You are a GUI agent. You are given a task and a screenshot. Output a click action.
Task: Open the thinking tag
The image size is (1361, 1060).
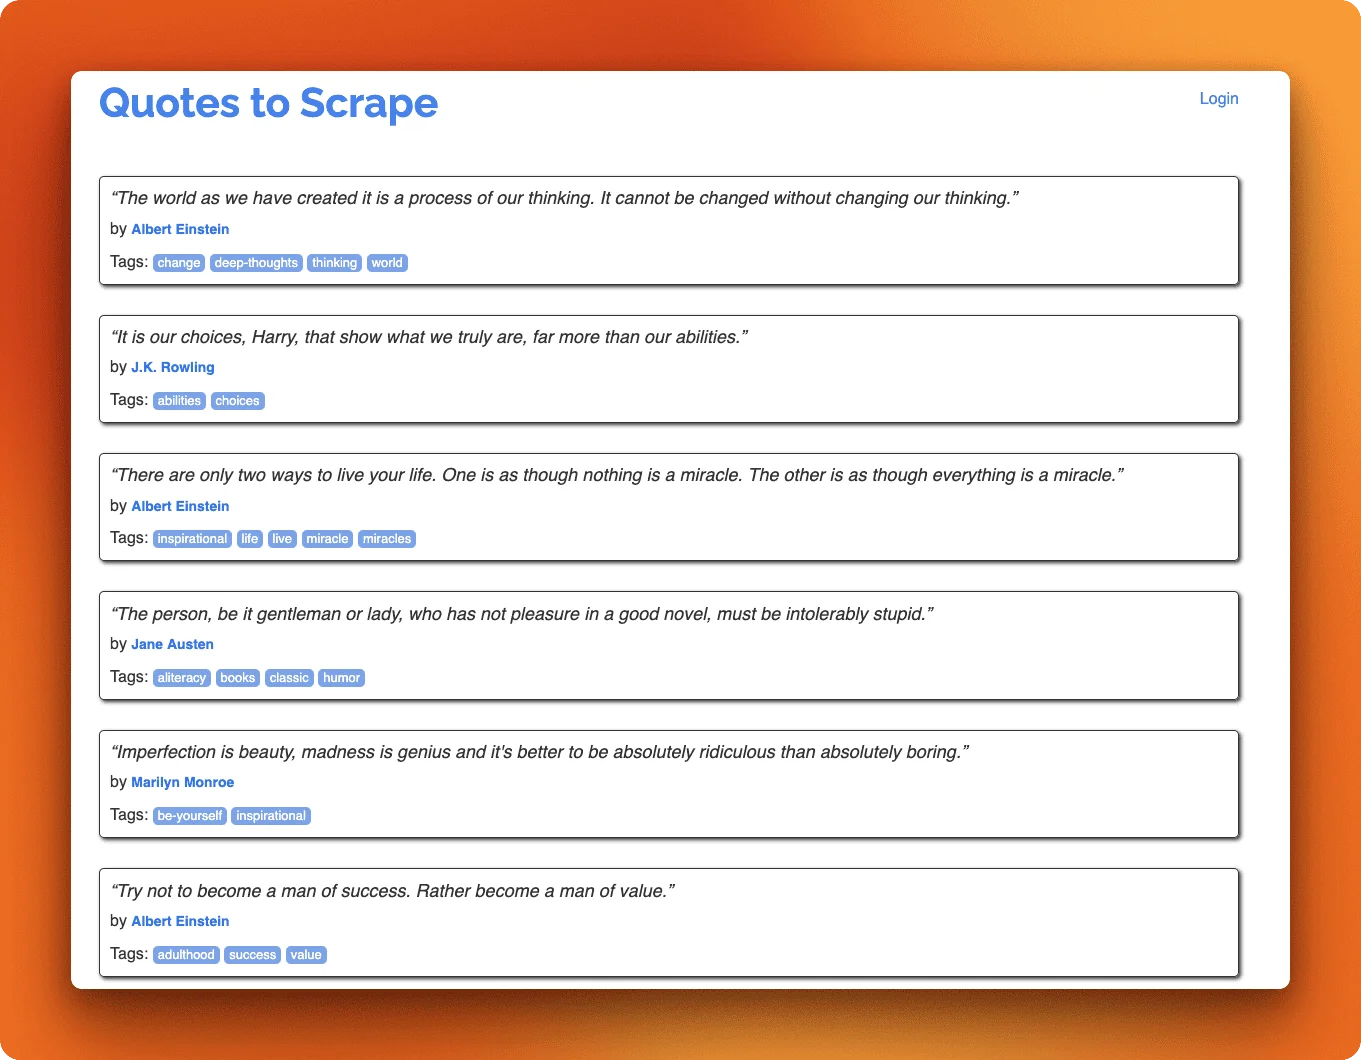(x=334, y=262)
